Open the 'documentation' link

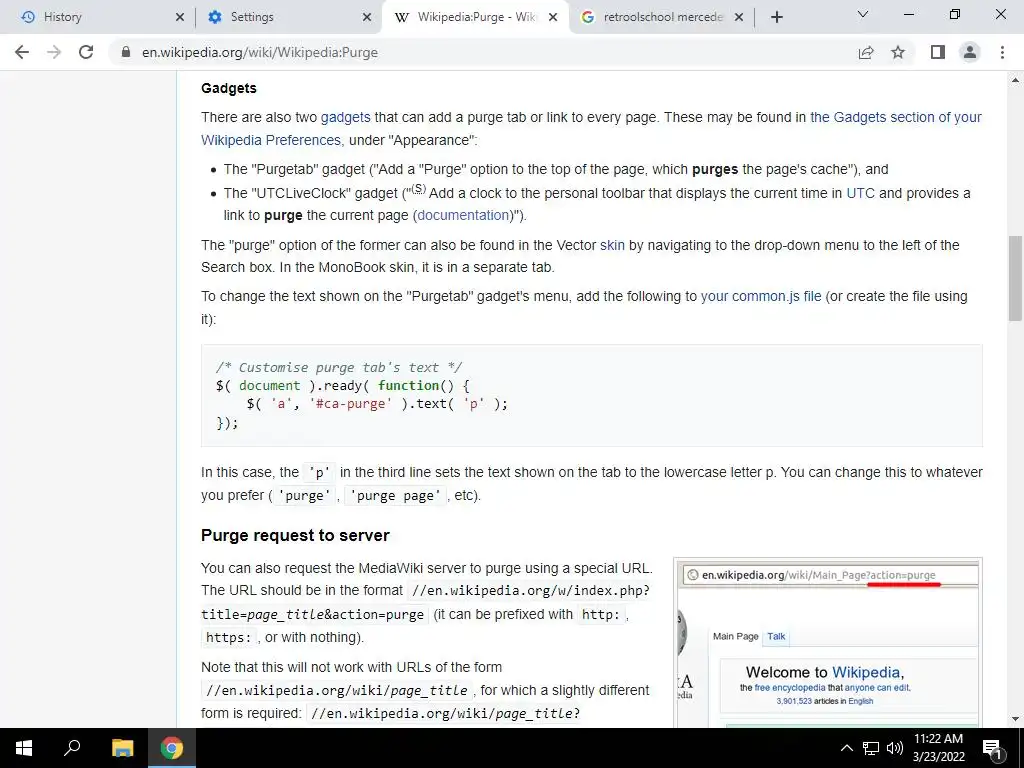(464, 215)
